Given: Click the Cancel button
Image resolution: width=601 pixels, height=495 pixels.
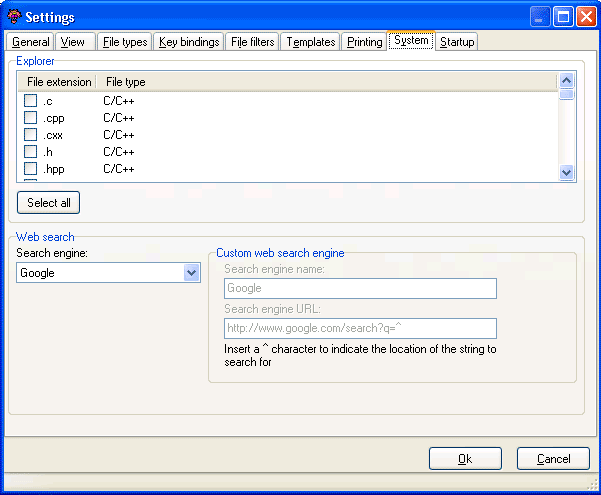Looking at the screenshot, I should 553,459.
